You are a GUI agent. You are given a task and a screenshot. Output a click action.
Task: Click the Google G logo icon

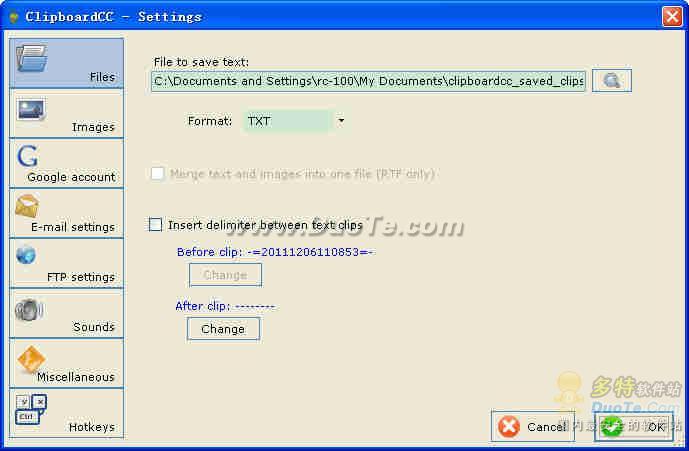(28, 156)
